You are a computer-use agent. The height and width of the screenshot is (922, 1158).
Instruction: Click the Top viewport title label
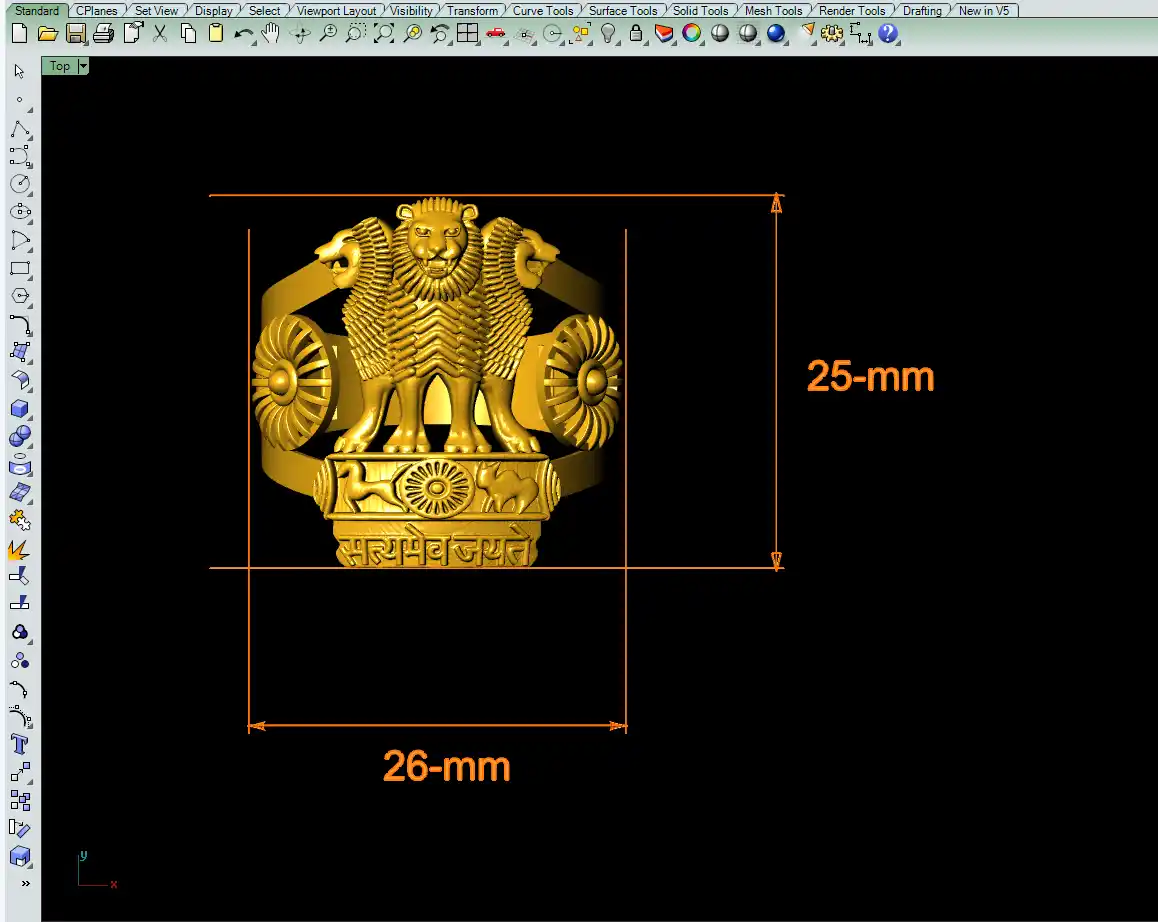coord(60,66)
